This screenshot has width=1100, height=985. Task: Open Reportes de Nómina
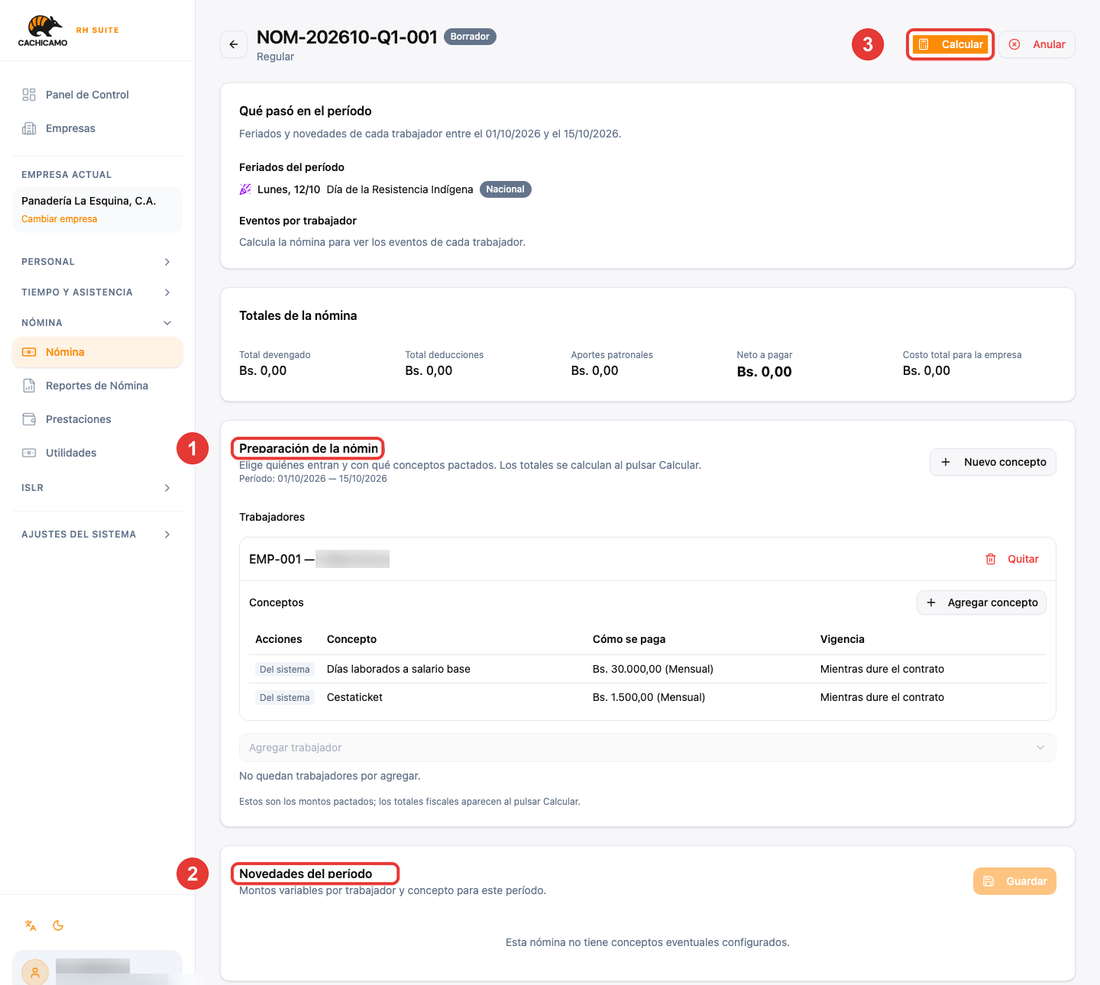97,386
